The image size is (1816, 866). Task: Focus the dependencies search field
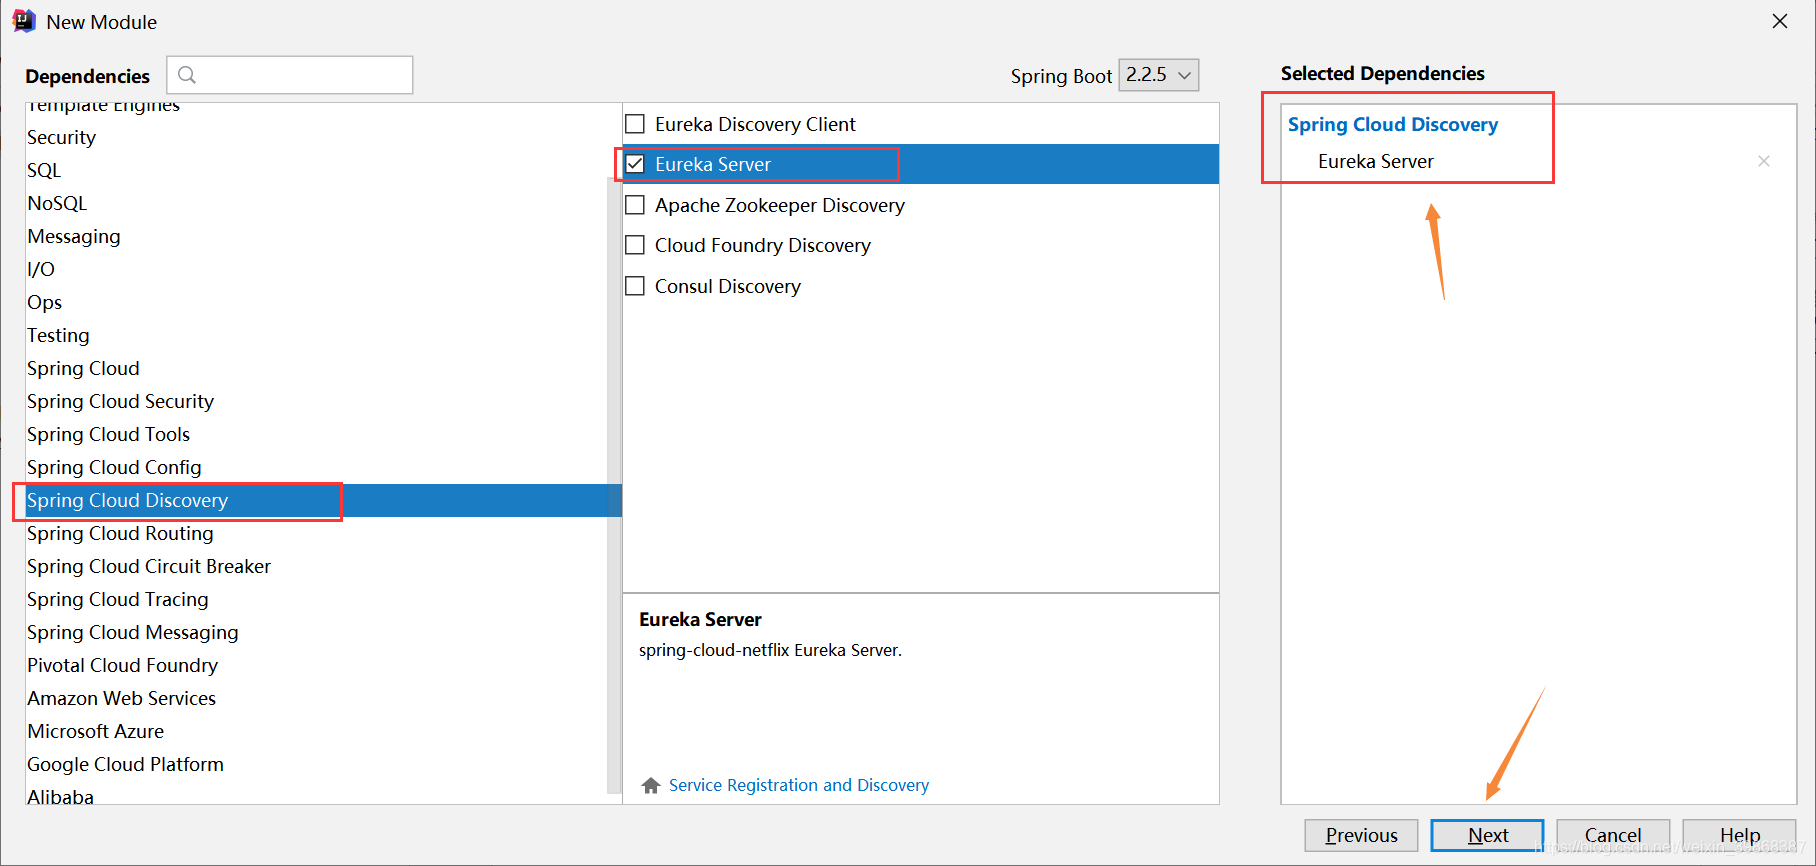pos(290,75)
